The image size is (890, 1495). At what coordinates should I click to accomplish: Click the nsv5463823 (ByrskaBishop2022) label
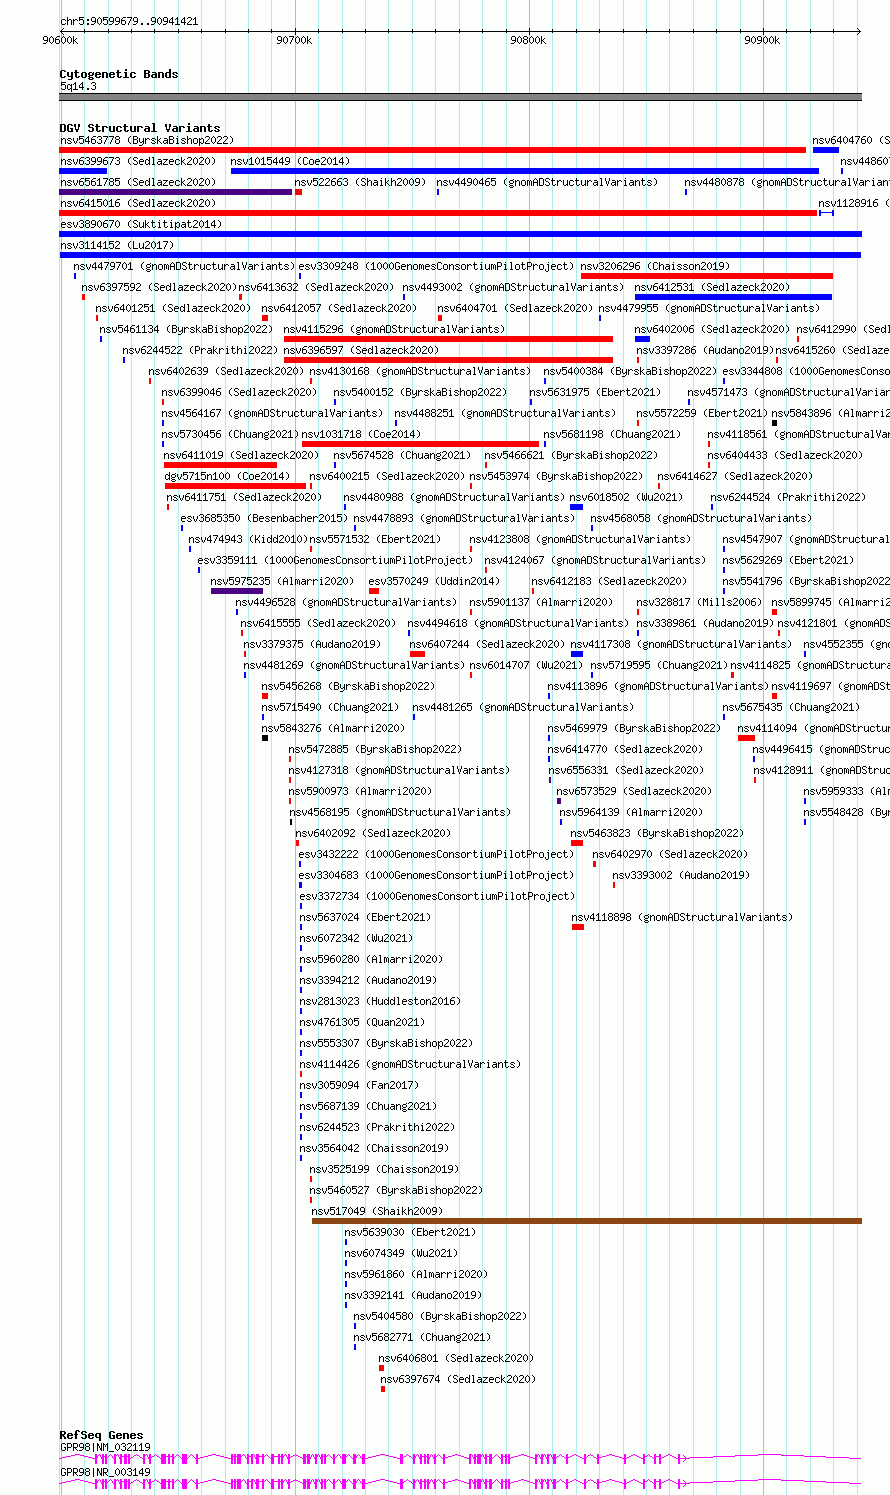pyautogui.click(x=657, y=833)
